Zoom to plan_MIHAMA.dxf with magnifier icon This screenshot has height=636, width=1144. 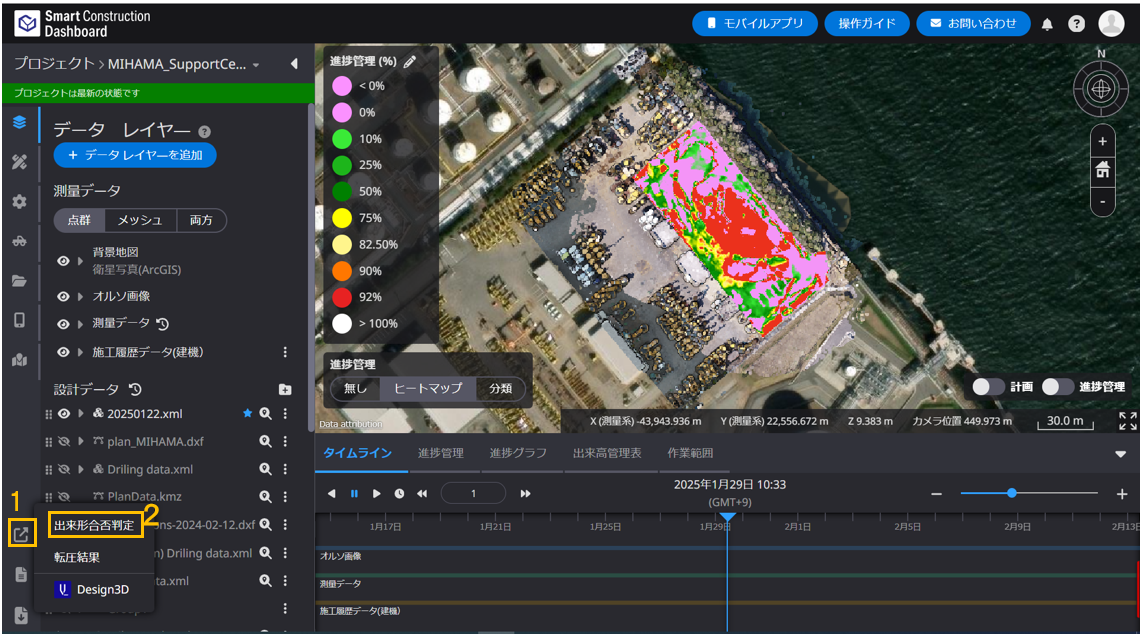(266, 441)
